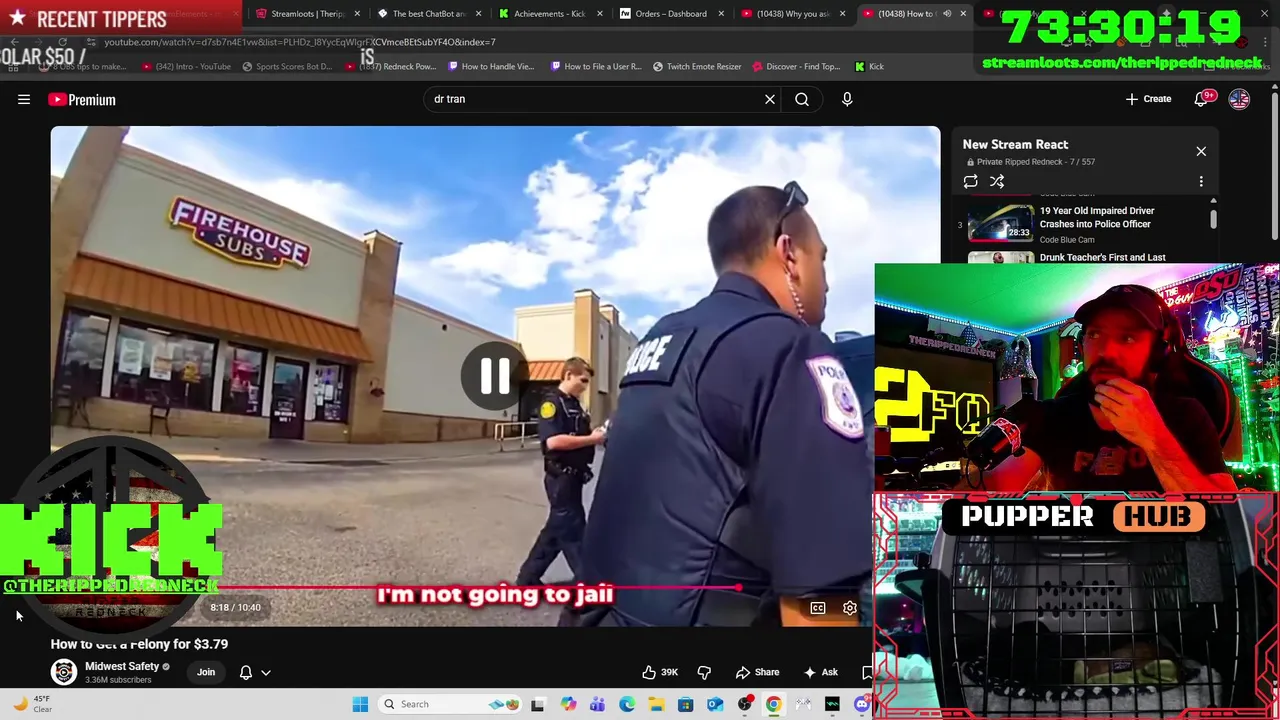1280x720 pixels.
Task: Open Discord from the taskbar
Action: 862,704
